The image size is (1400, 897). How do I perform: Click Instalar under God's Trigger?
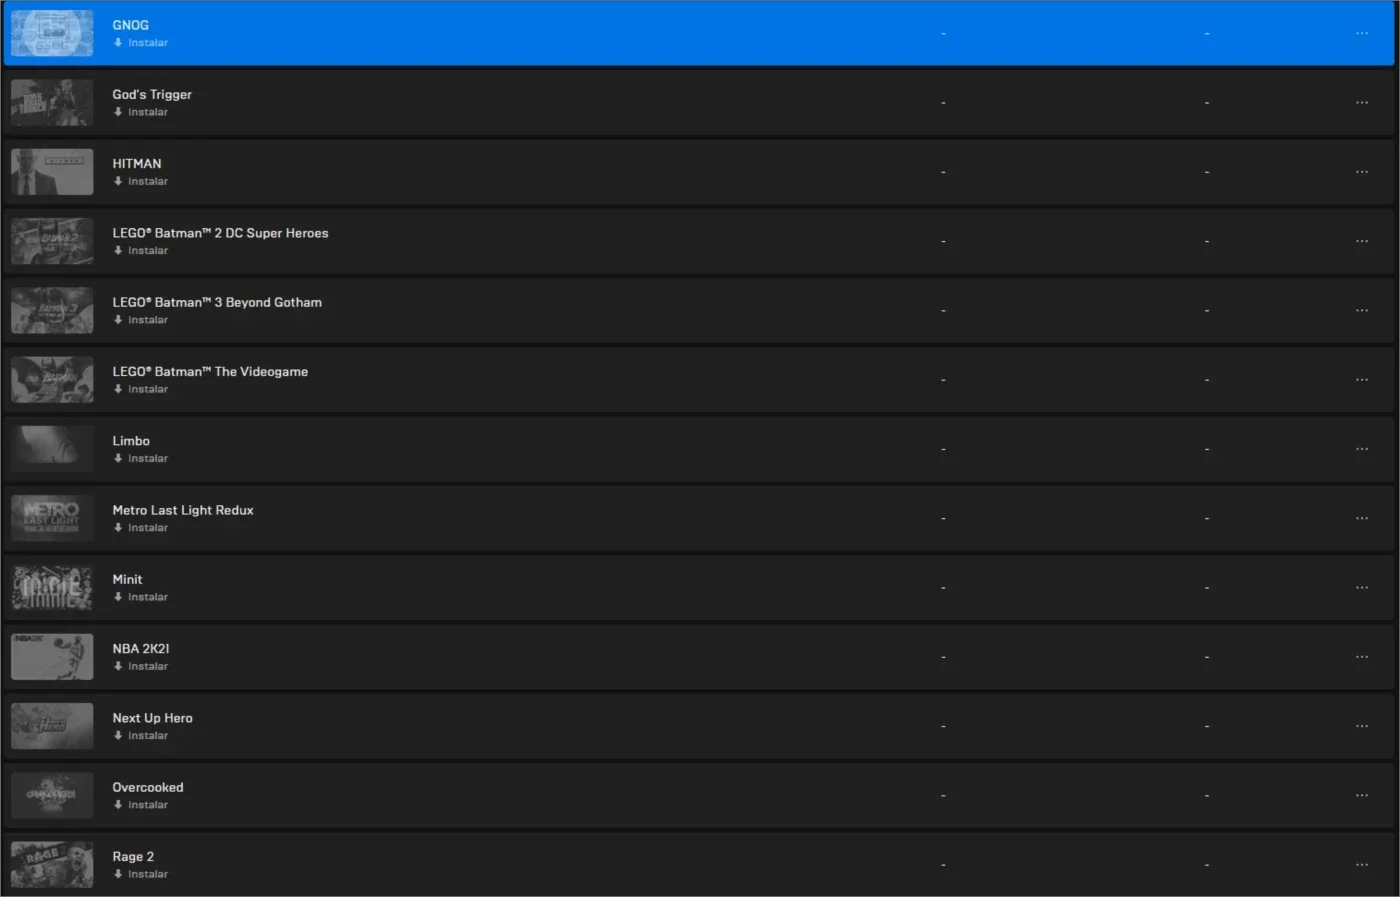(x=141, y=112)
